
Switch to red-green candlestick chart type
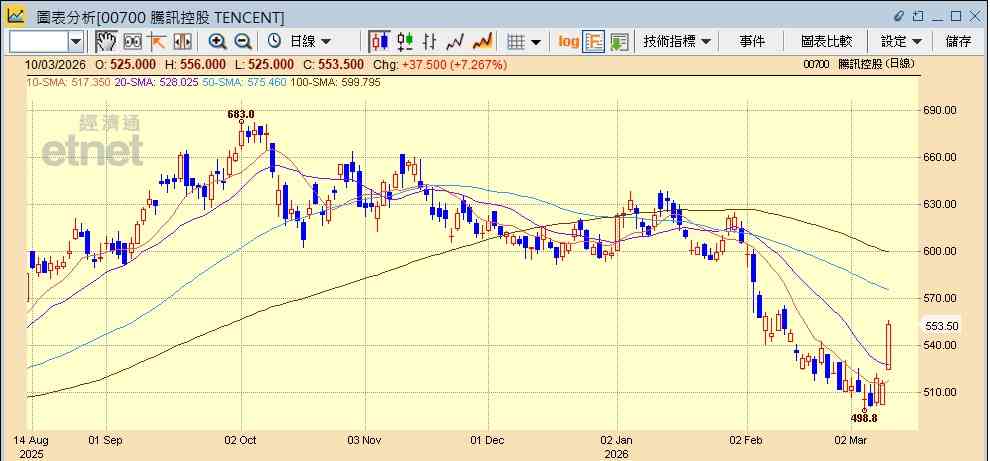(x=405, y=42)
